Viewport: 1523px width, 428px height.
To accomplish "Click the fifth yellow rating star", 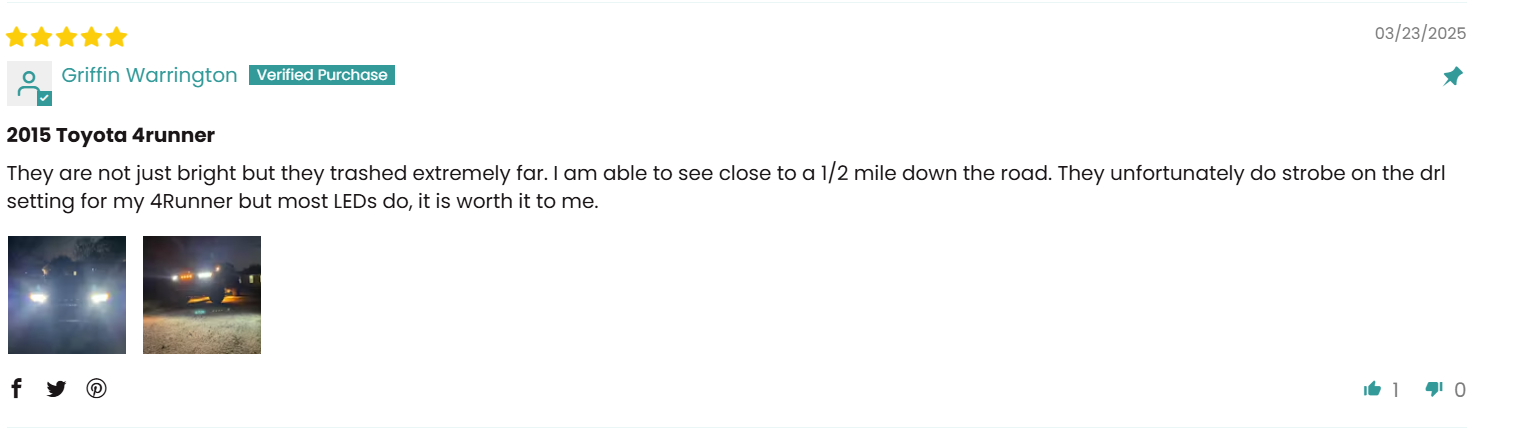I will [117, 37].
